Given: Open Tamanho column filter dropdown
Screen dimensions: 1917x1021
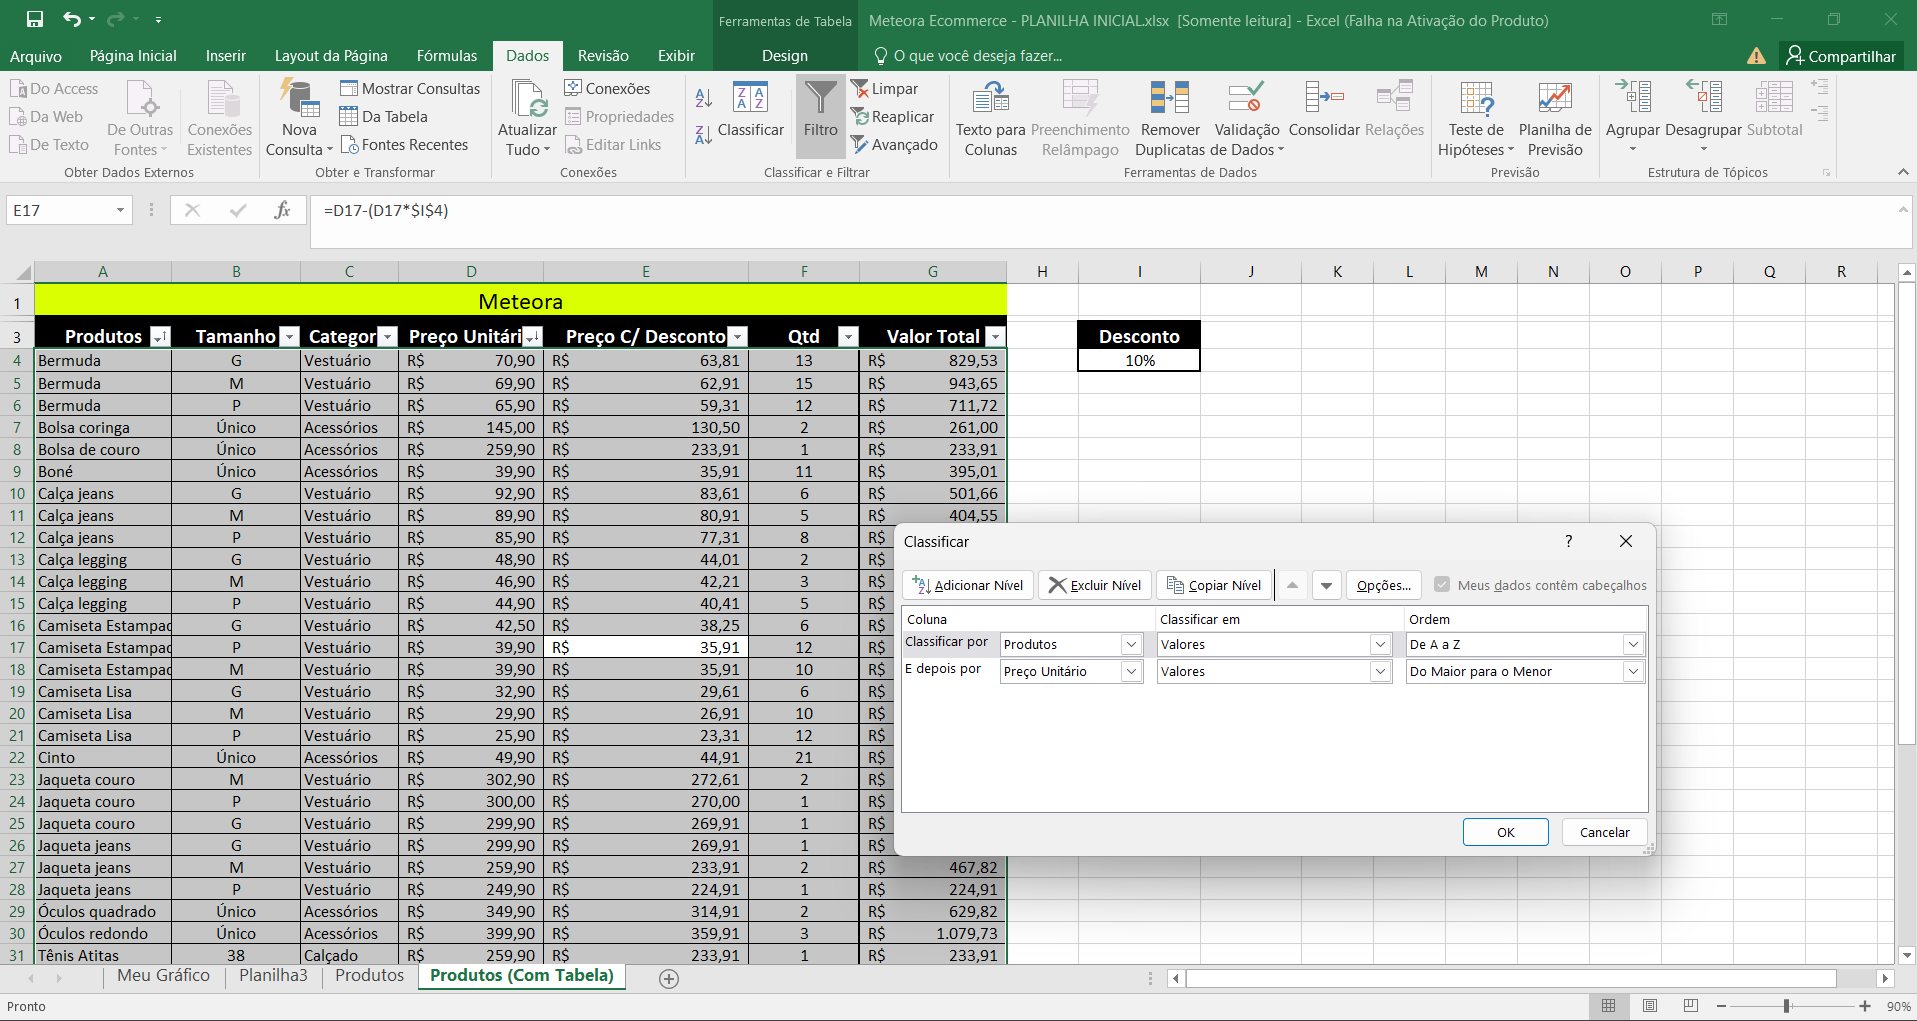Looking at the screenshot, I should [x=289, y=337].
